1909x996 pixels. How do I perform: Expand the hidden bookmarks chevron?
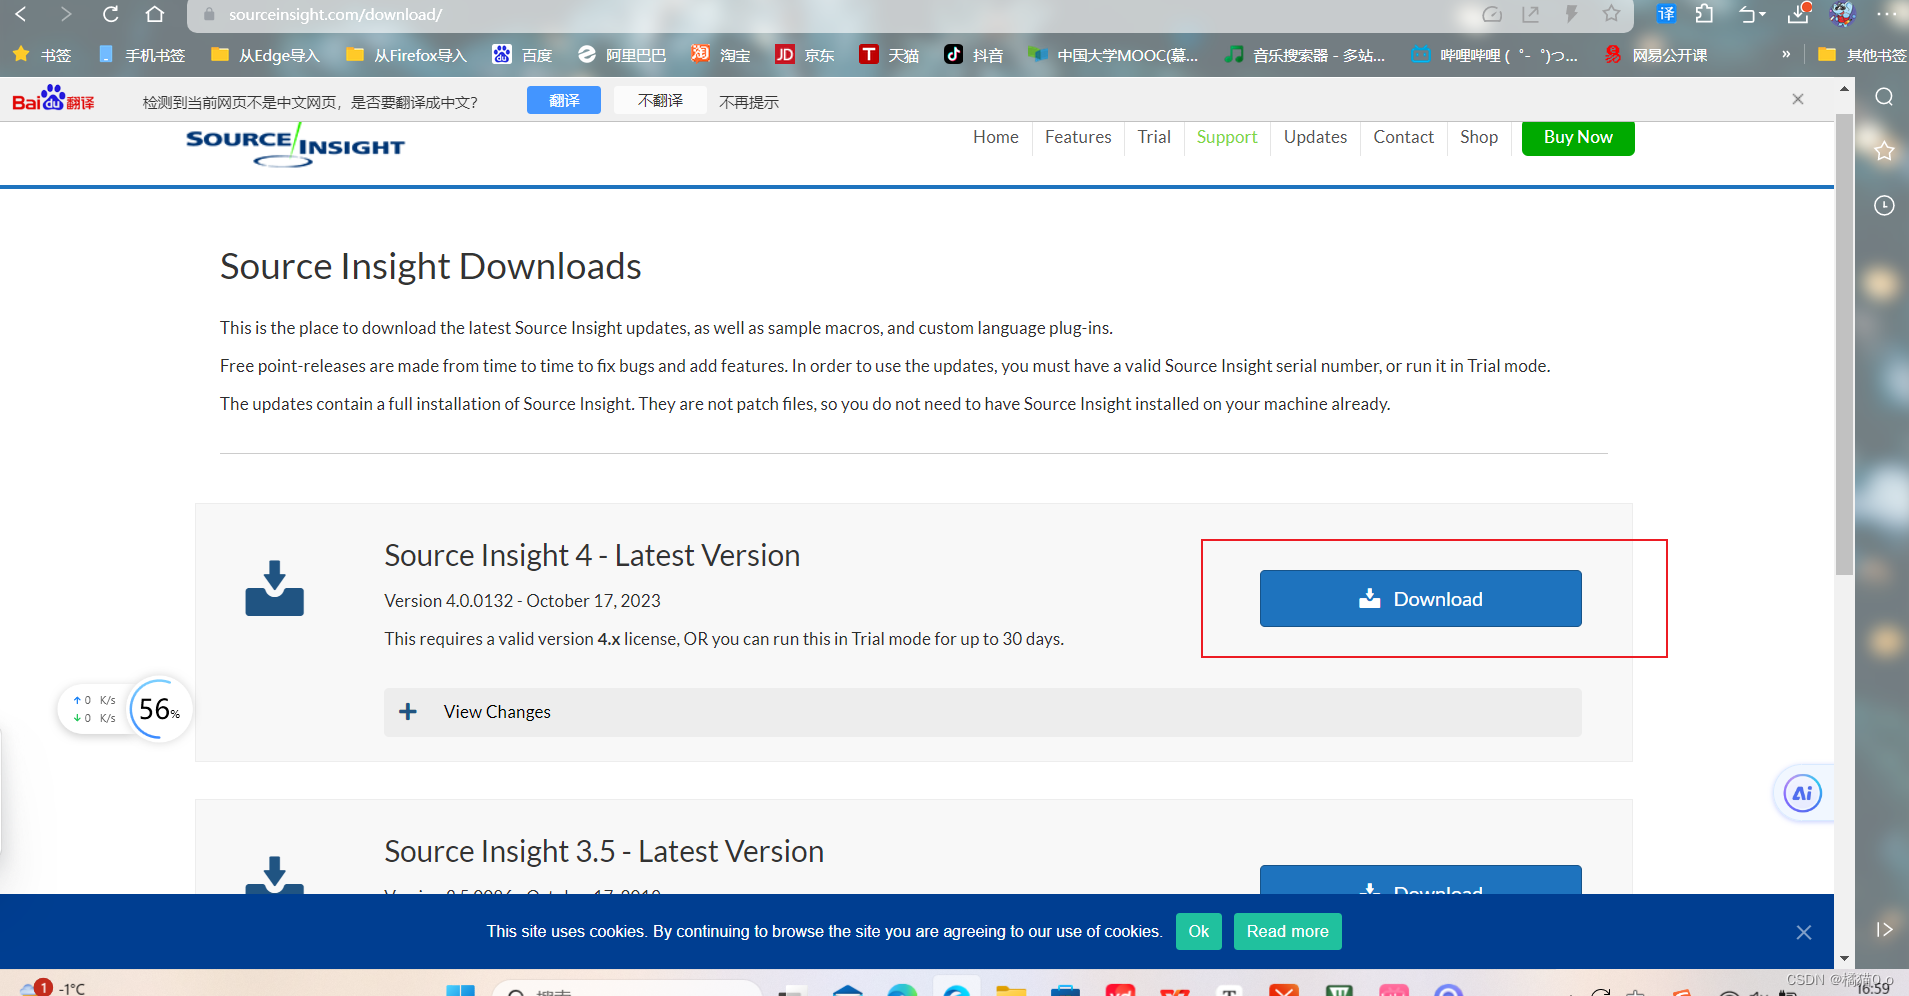point(1786,54)
